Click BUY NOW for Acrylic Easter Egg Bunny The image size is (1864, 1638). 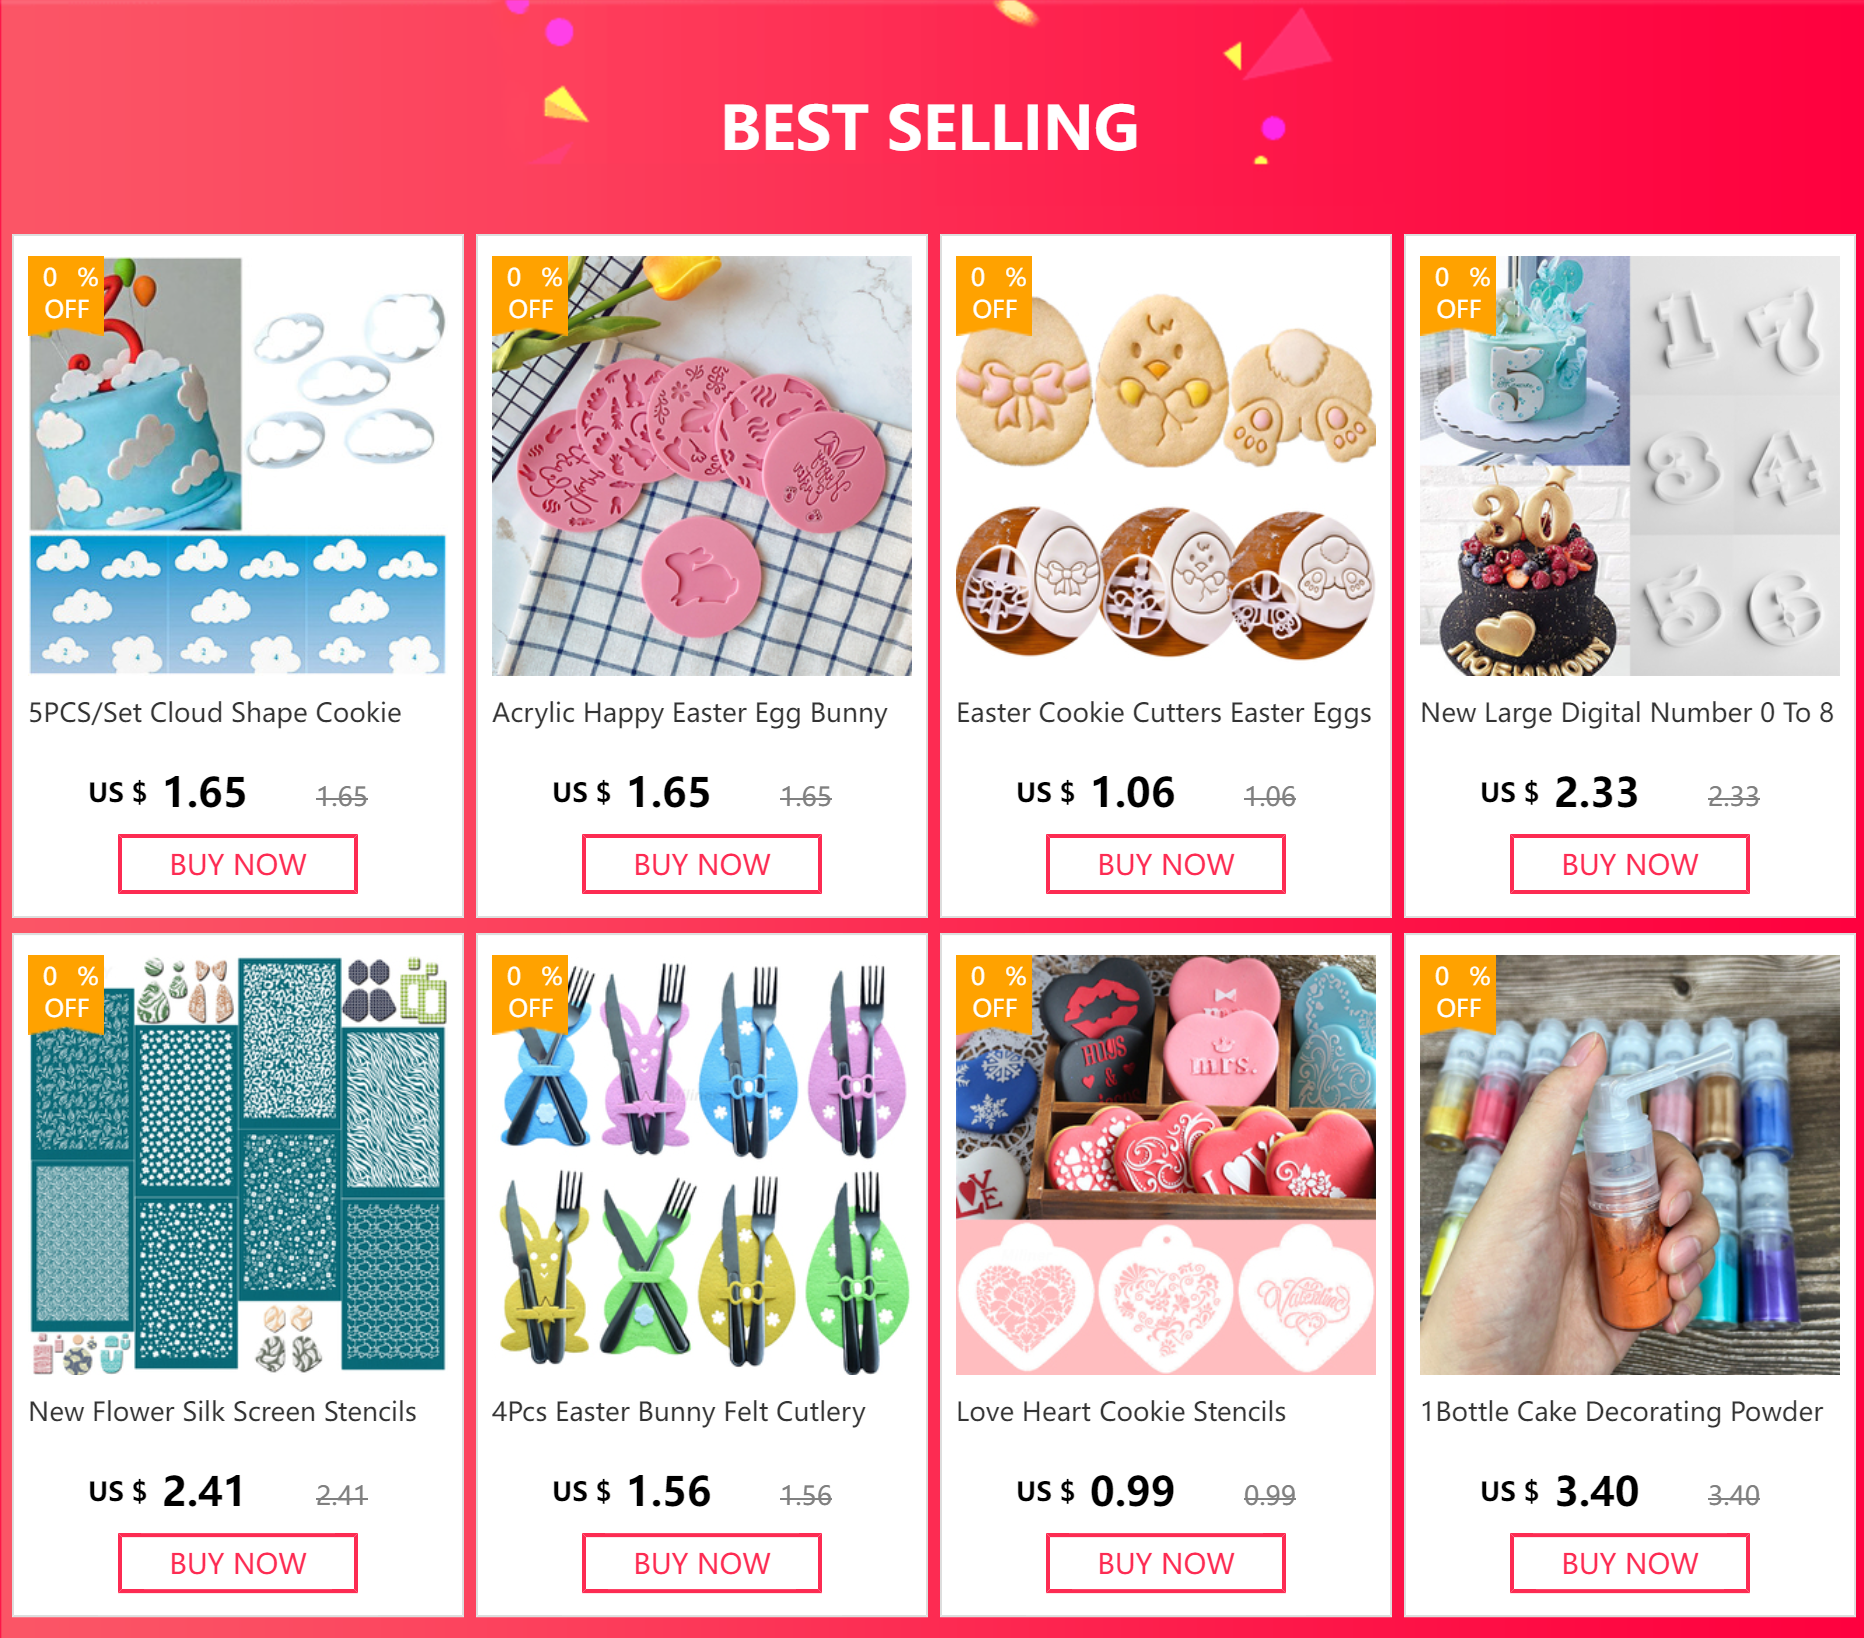[702, 864]
